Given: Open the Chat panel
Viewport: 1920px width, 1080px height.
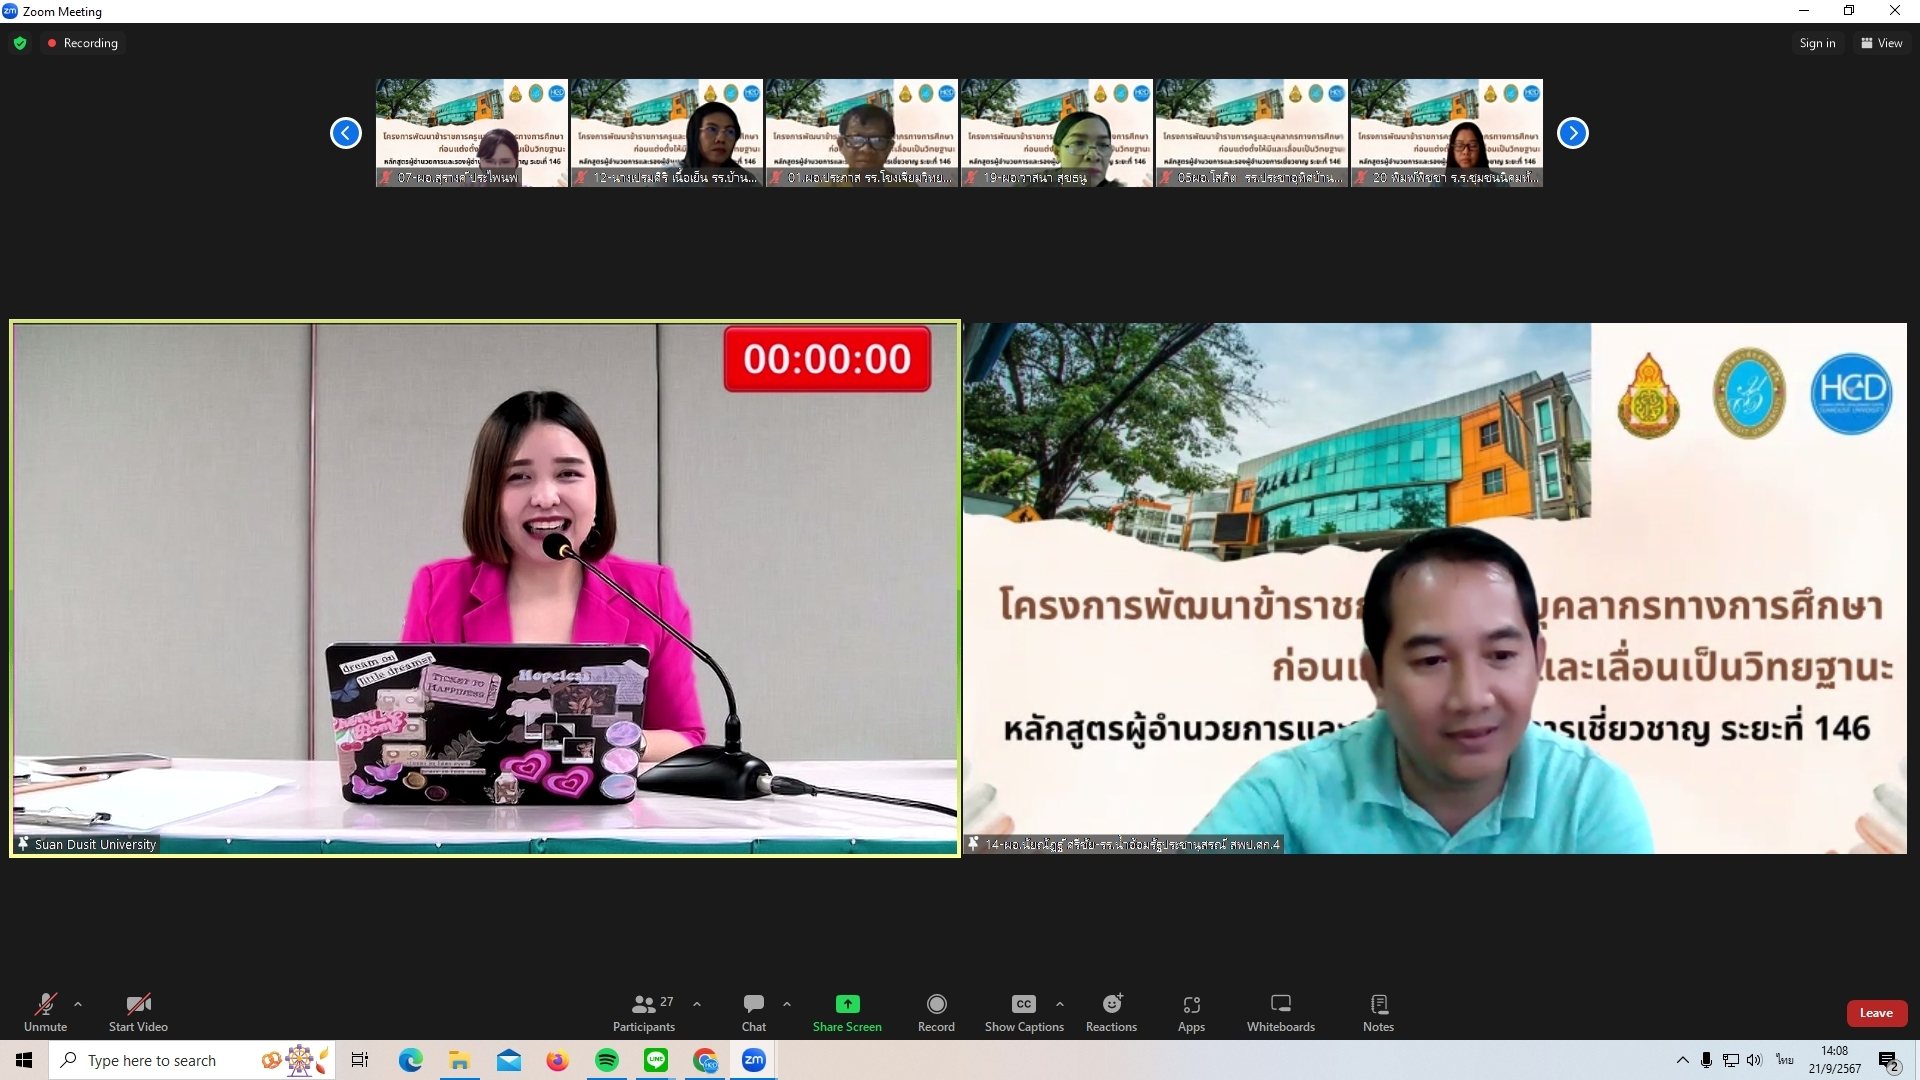Looking at the screenshot, I should click(x=753, y=1005).
